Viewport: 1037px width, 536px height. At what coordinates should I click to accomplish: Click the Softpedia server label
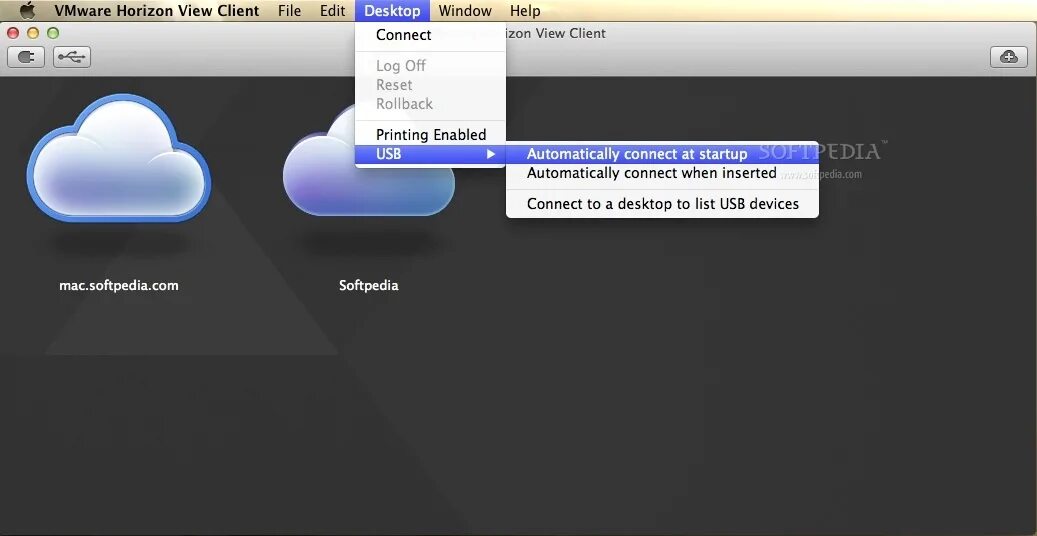click(x=368, y=286)
